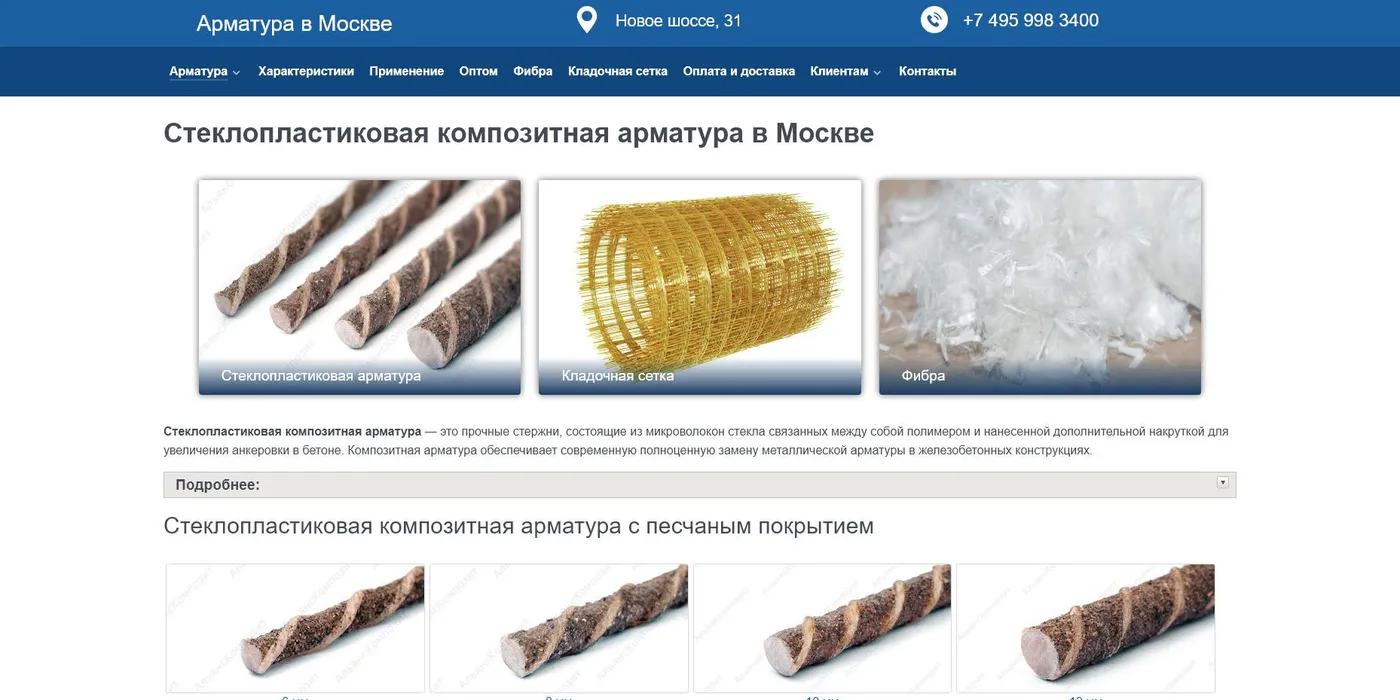Click the phone handset icon
This screenshot has width=1400, height=700.
[934, 20]
